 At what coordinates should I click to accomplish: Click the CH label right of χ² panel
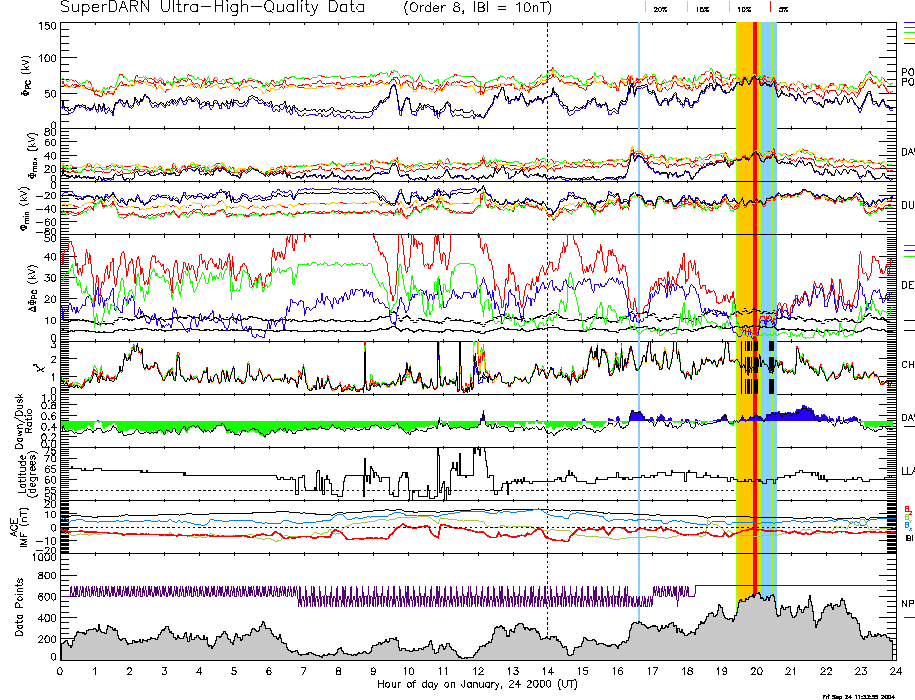click(908, 365)
